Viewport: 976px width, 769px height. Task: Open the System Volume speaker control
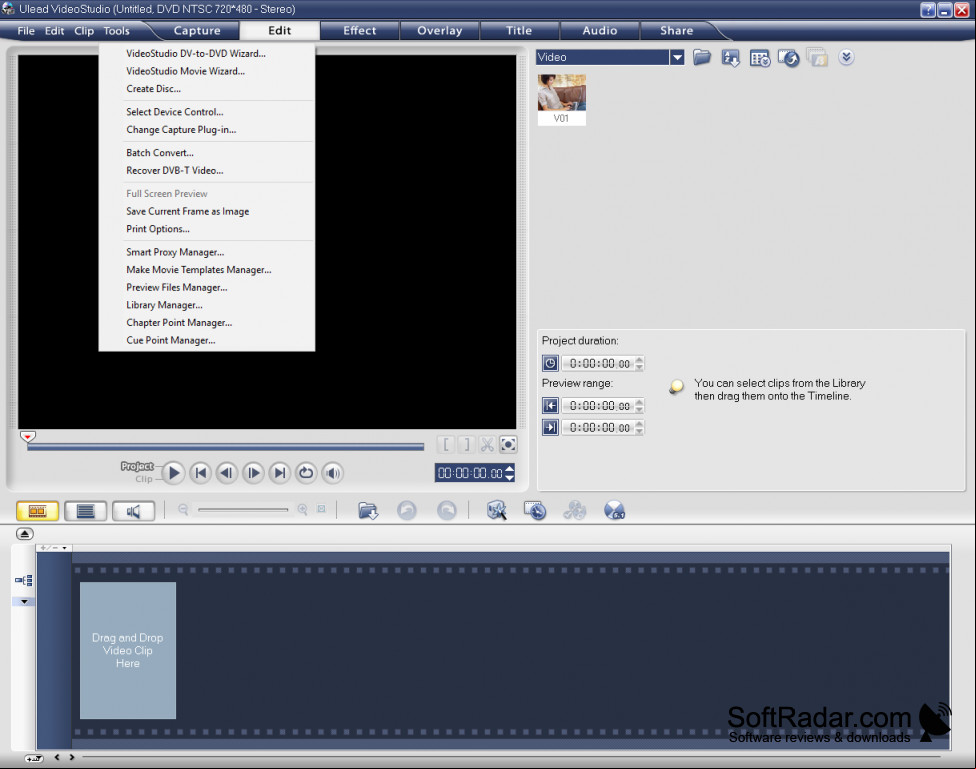click(x=332, y=473)
